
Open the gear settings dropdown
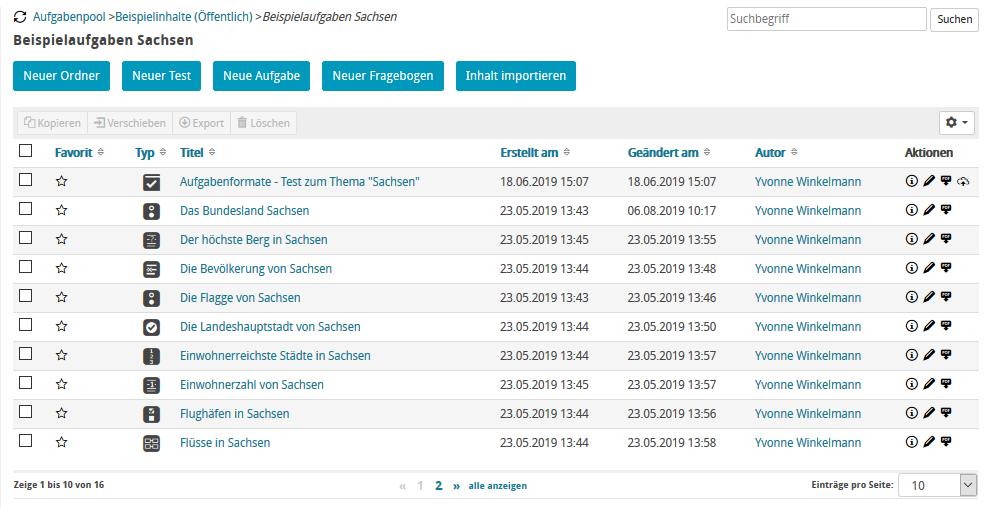956,123
